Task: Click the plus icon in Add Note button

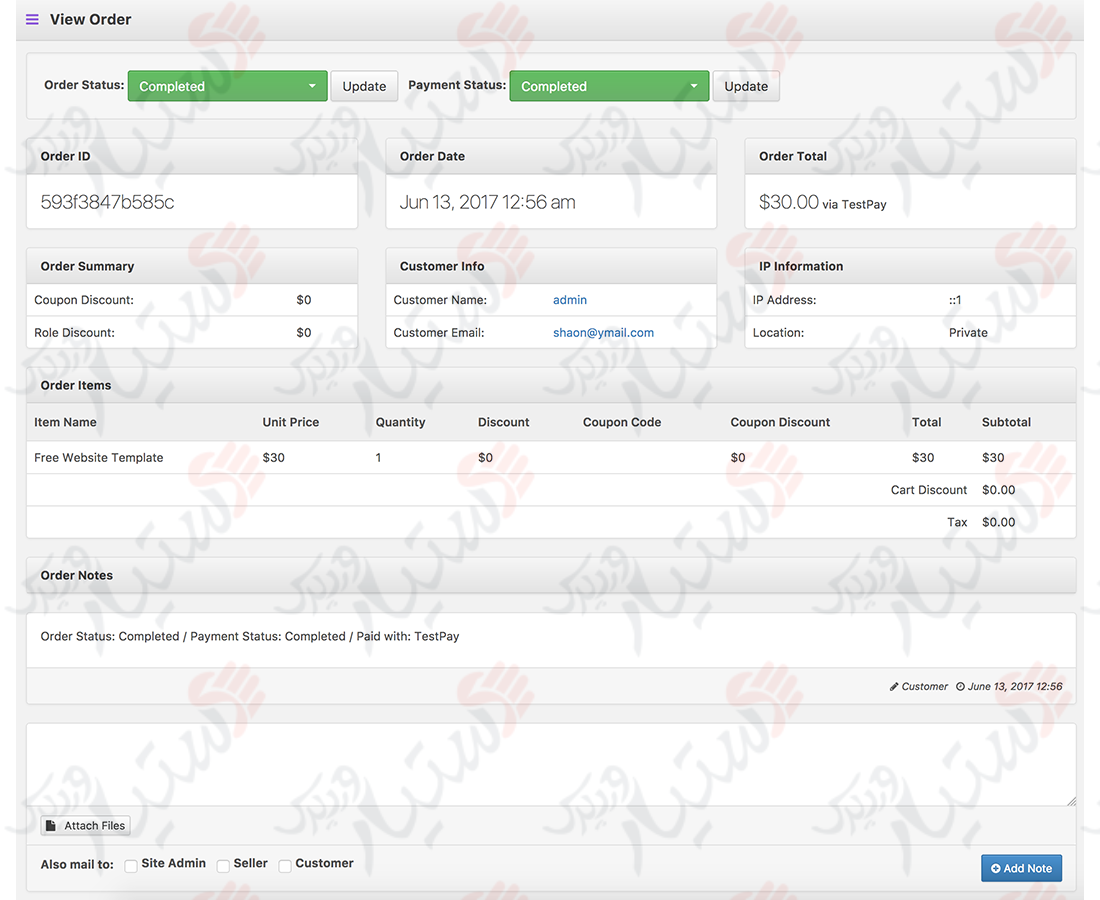Action: pyautogui.click(x=994, y=868)
